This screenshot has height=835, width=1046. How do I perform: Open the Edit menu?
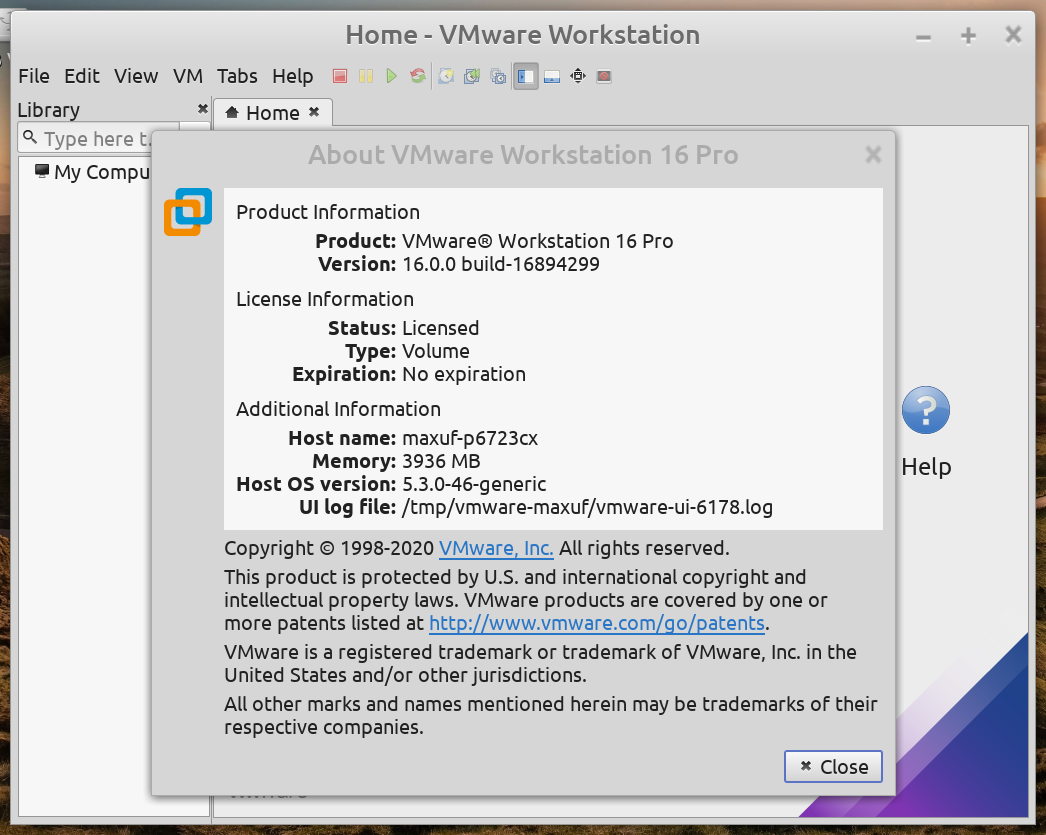pyautogui.click(x=82, y=76)
